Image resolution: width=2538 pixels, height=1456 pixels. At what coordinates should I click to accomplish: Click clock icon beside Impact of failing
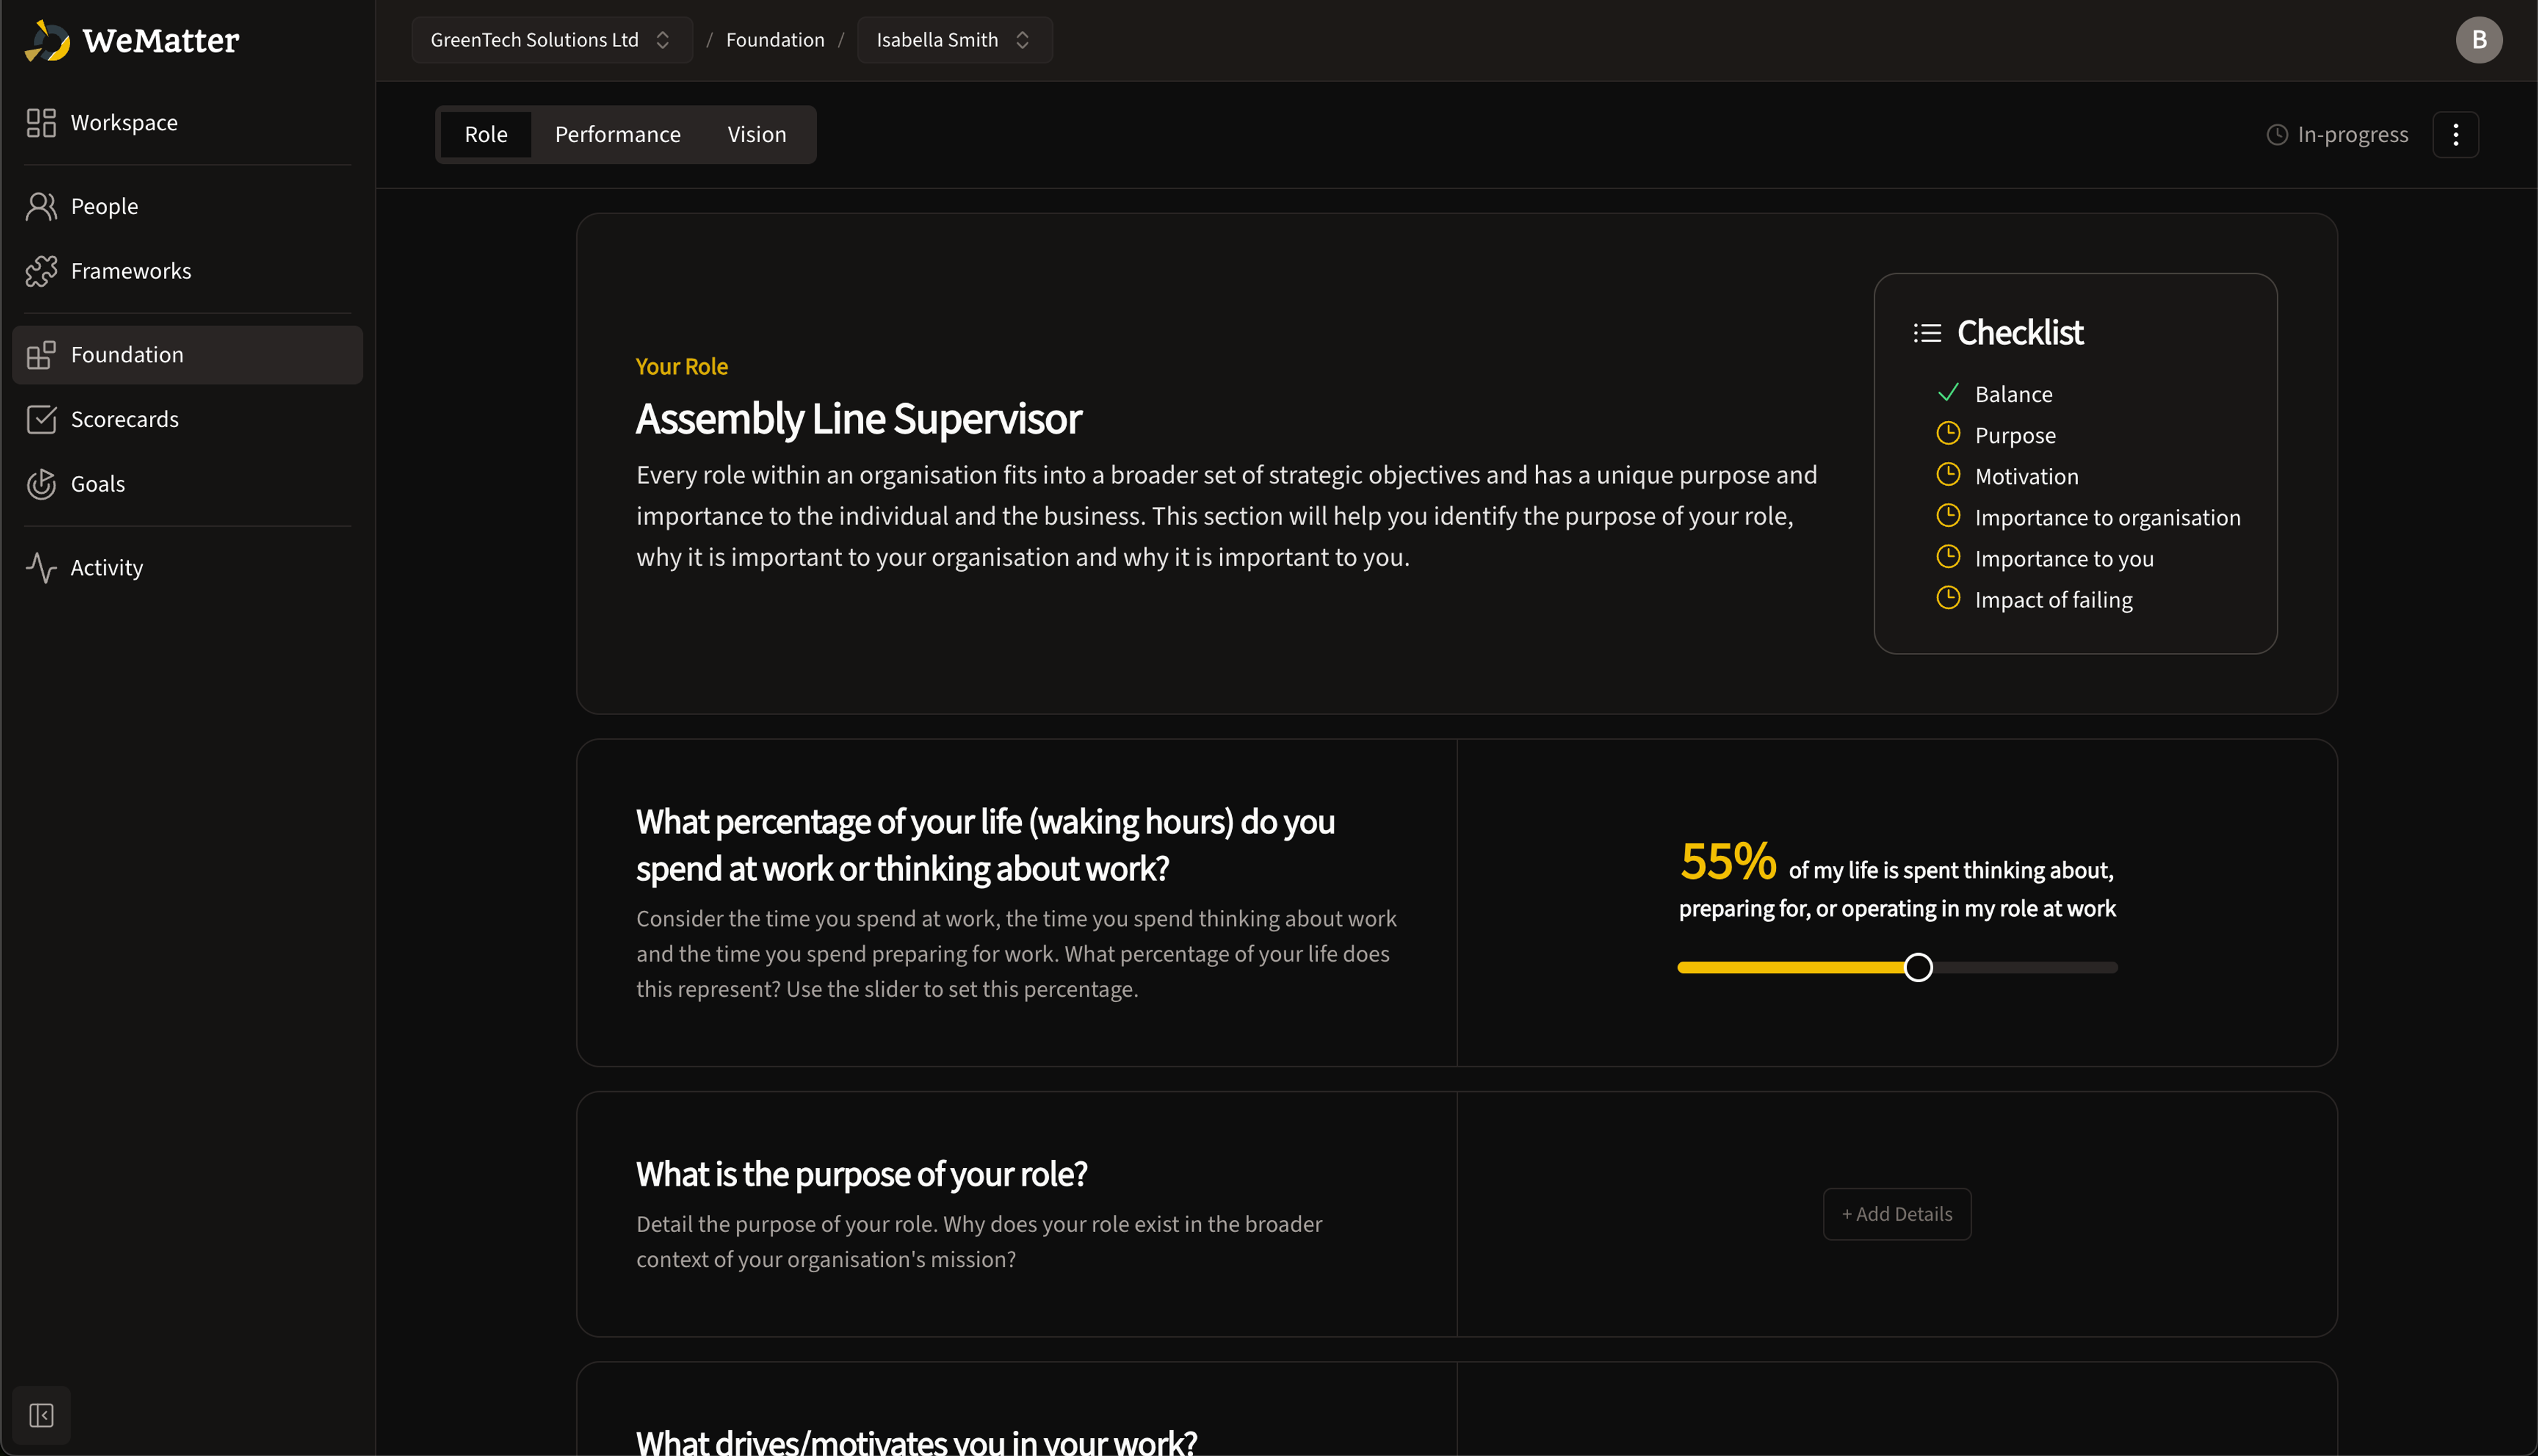[x=1948, y=597]
